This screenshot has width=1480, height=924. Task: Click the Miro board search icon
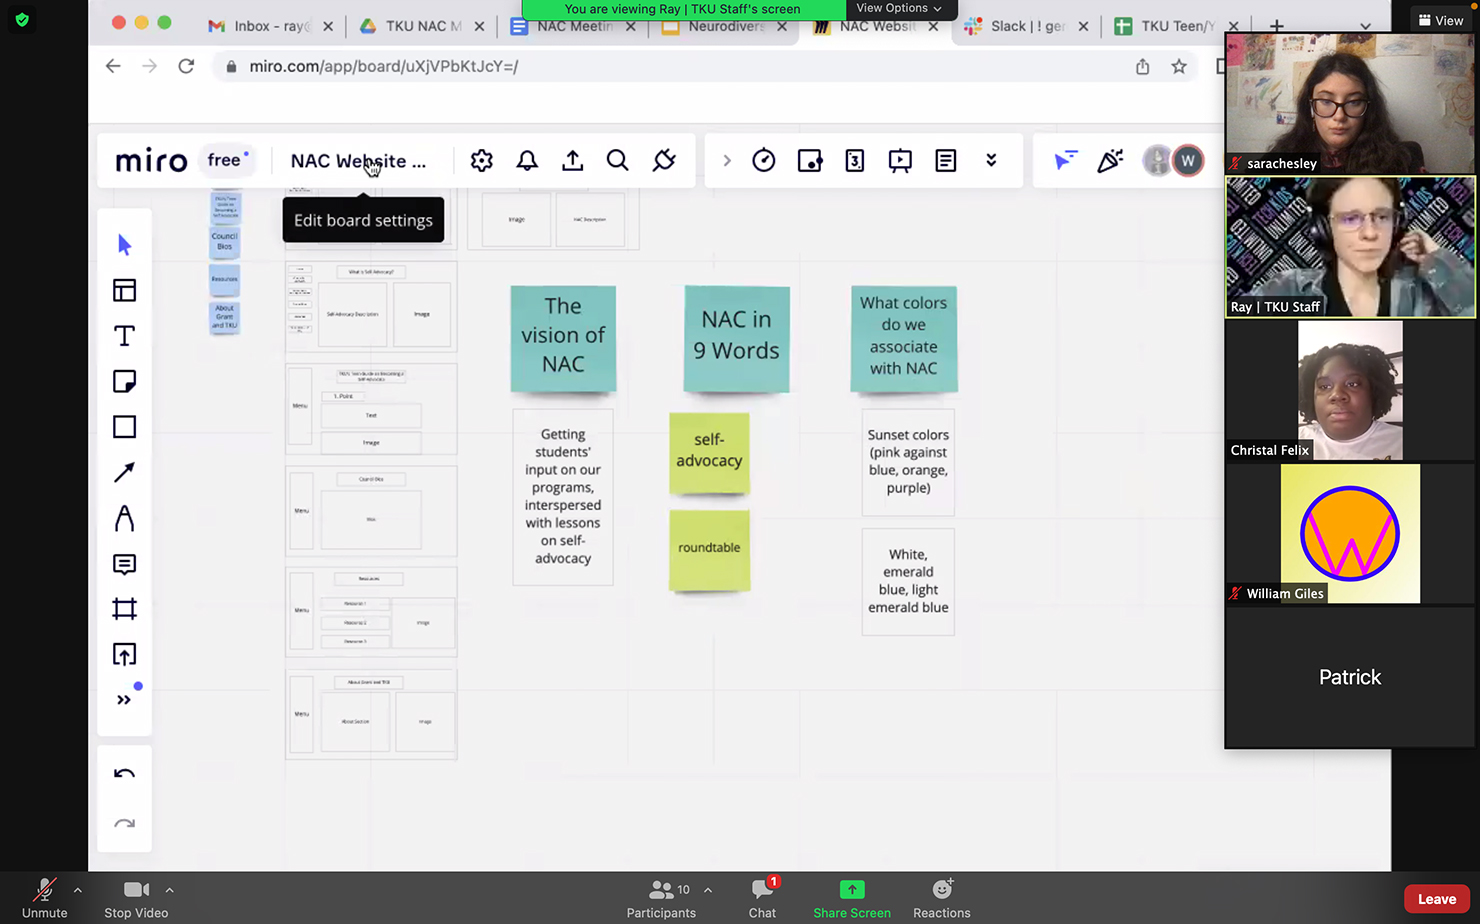pos(617,161)
